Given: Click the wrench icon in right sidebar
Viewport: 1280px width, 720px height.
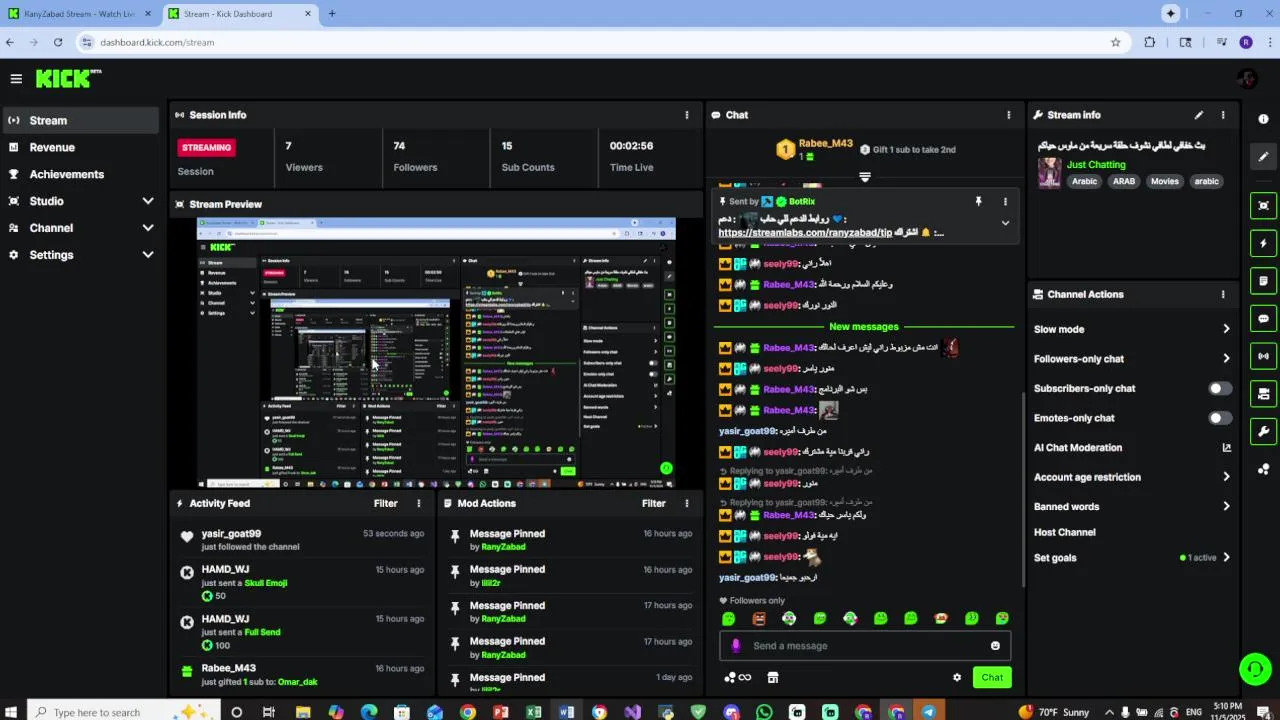Looking at the screenshot, I should point(1264,432).
